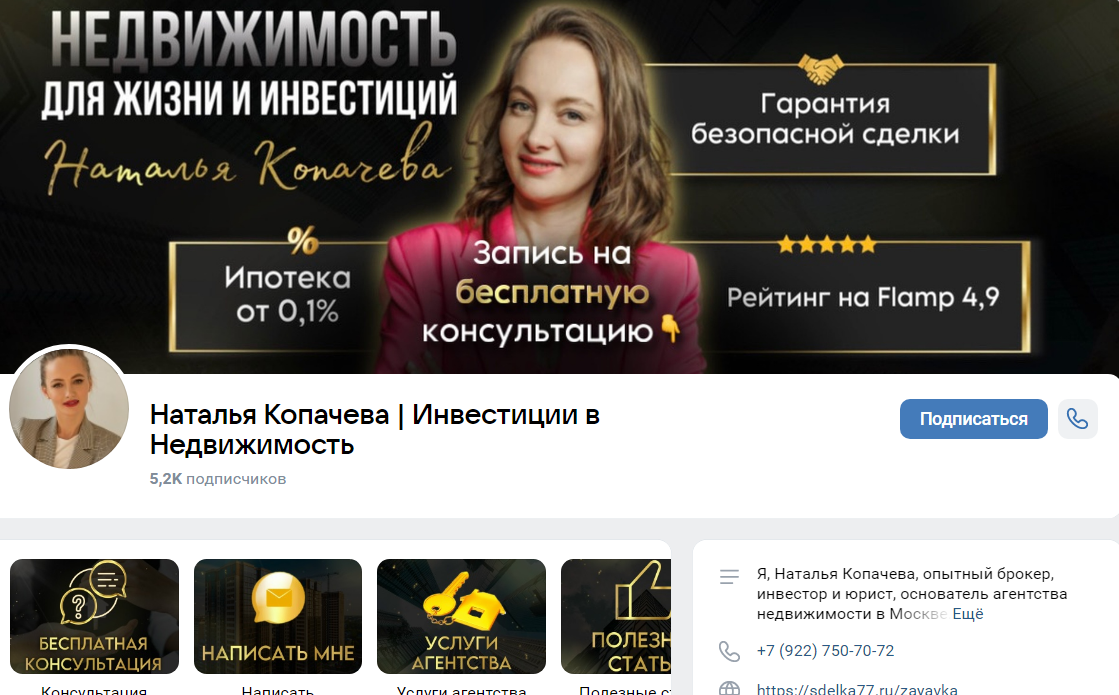This screenshot has height=695, width=1119.
Task: Click the community title Наталья Копачева
Action: pos(375,430)
